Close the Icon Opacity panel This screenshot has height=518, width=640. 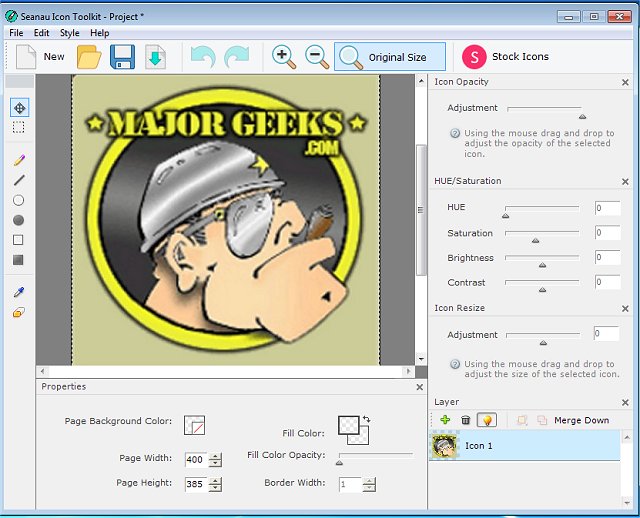626,82
